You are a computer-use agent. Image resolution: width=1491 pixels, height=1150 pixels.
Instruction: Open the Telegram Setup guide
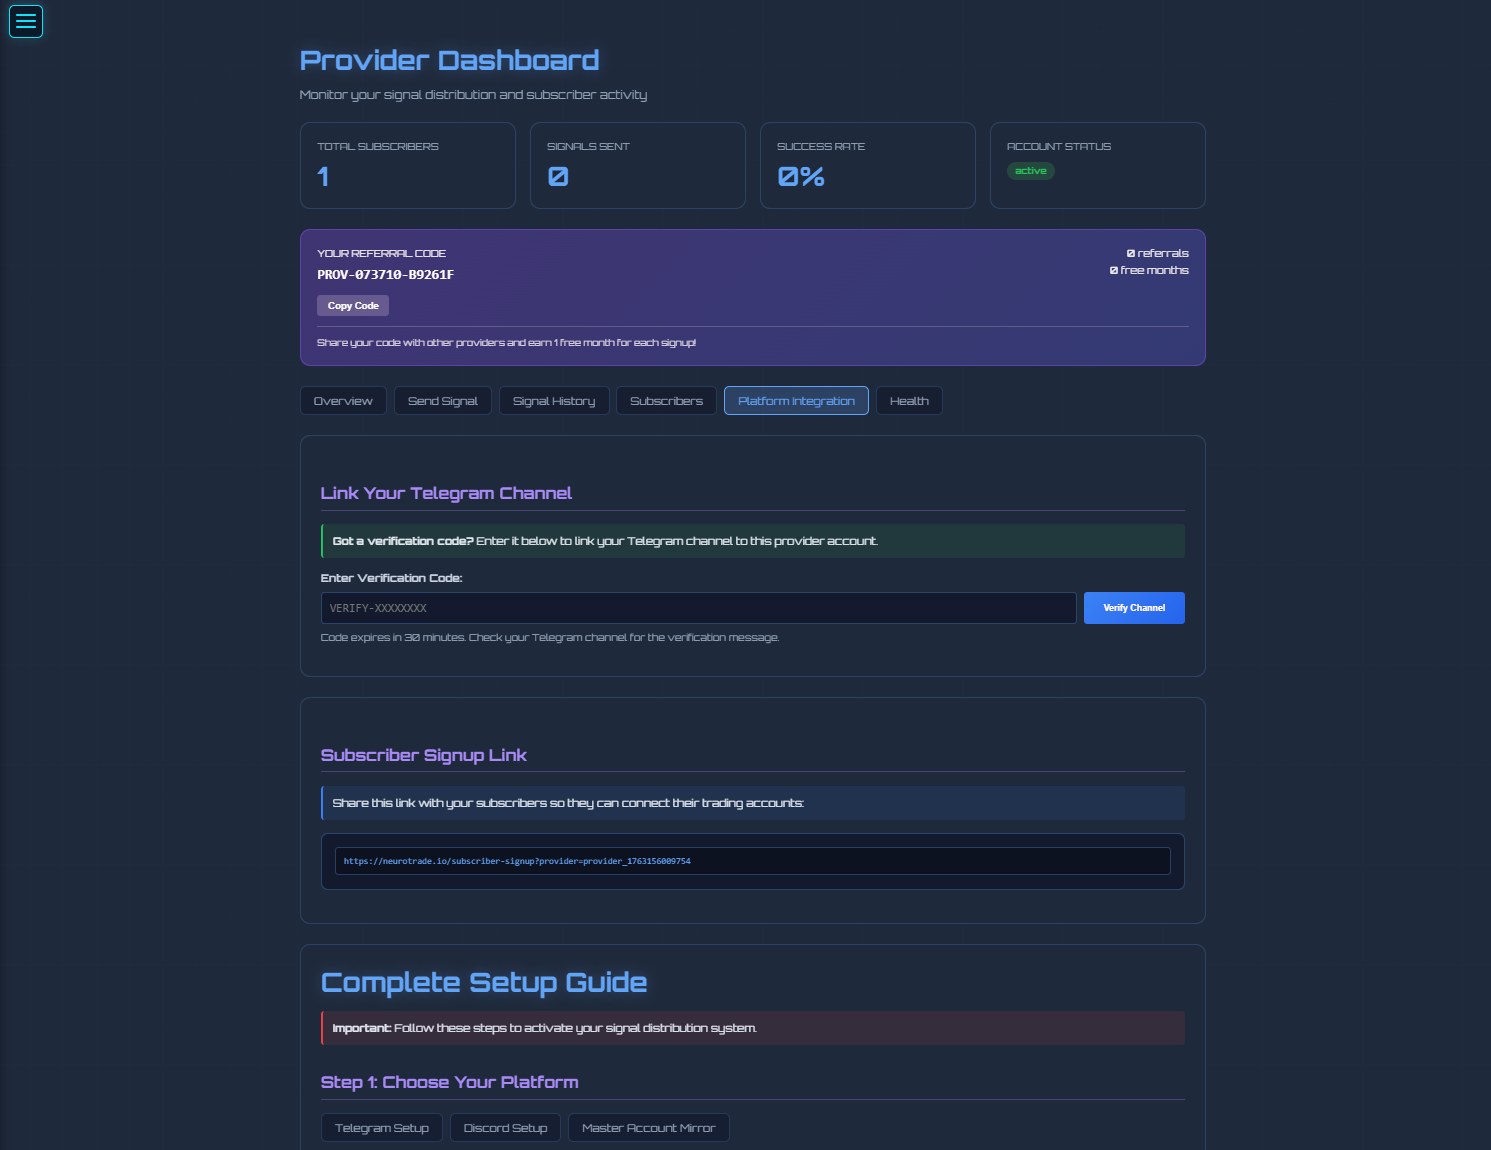[381, 1127]
